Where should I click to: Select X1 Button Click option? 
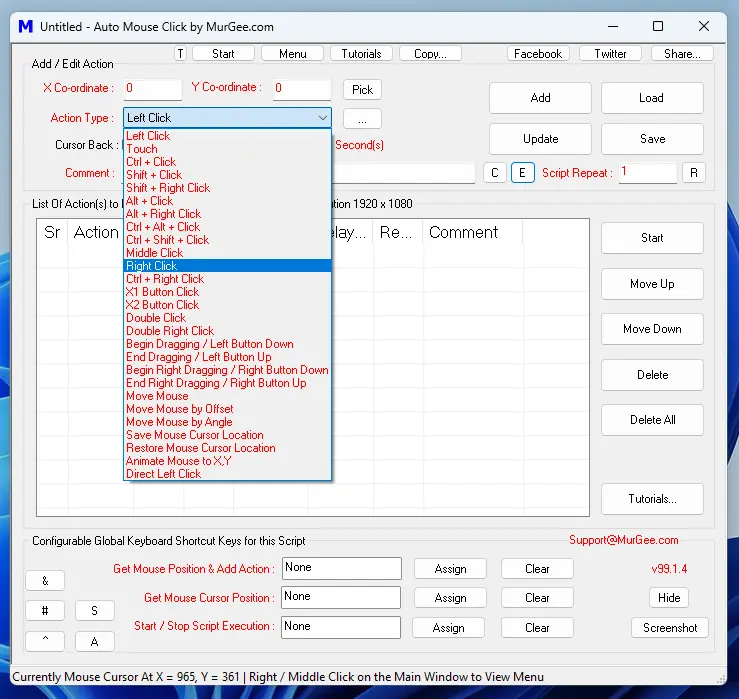[x=227, y=292]
